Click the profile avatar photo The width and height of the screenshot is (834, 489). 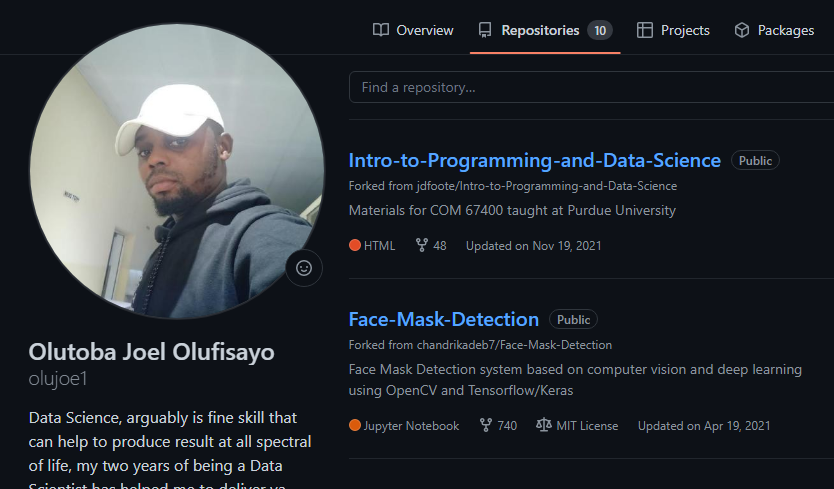177,172
